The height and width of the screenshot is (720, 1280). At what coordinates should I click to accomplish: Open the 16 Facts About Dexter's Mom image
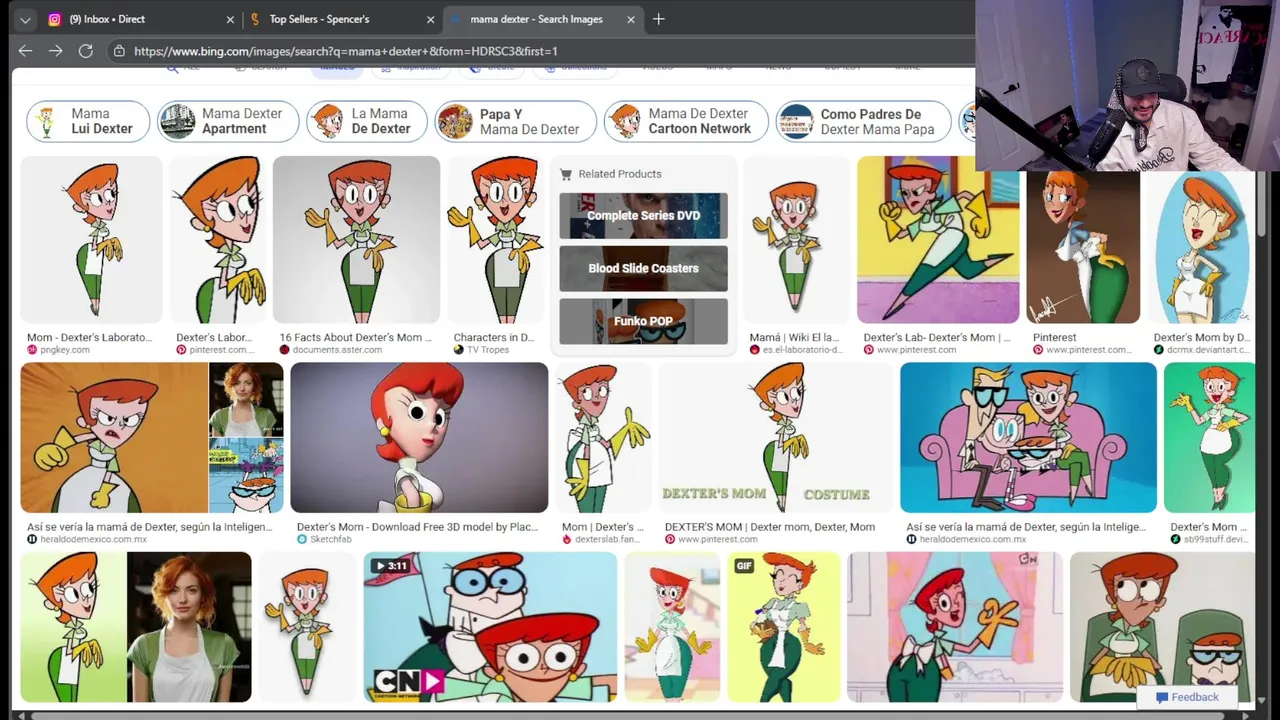356,240
